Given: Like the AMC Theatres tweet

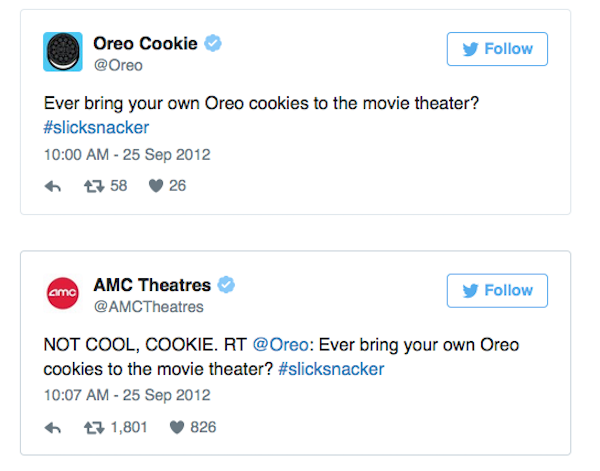Looking at the screenshot, I should tap(177, 427).
